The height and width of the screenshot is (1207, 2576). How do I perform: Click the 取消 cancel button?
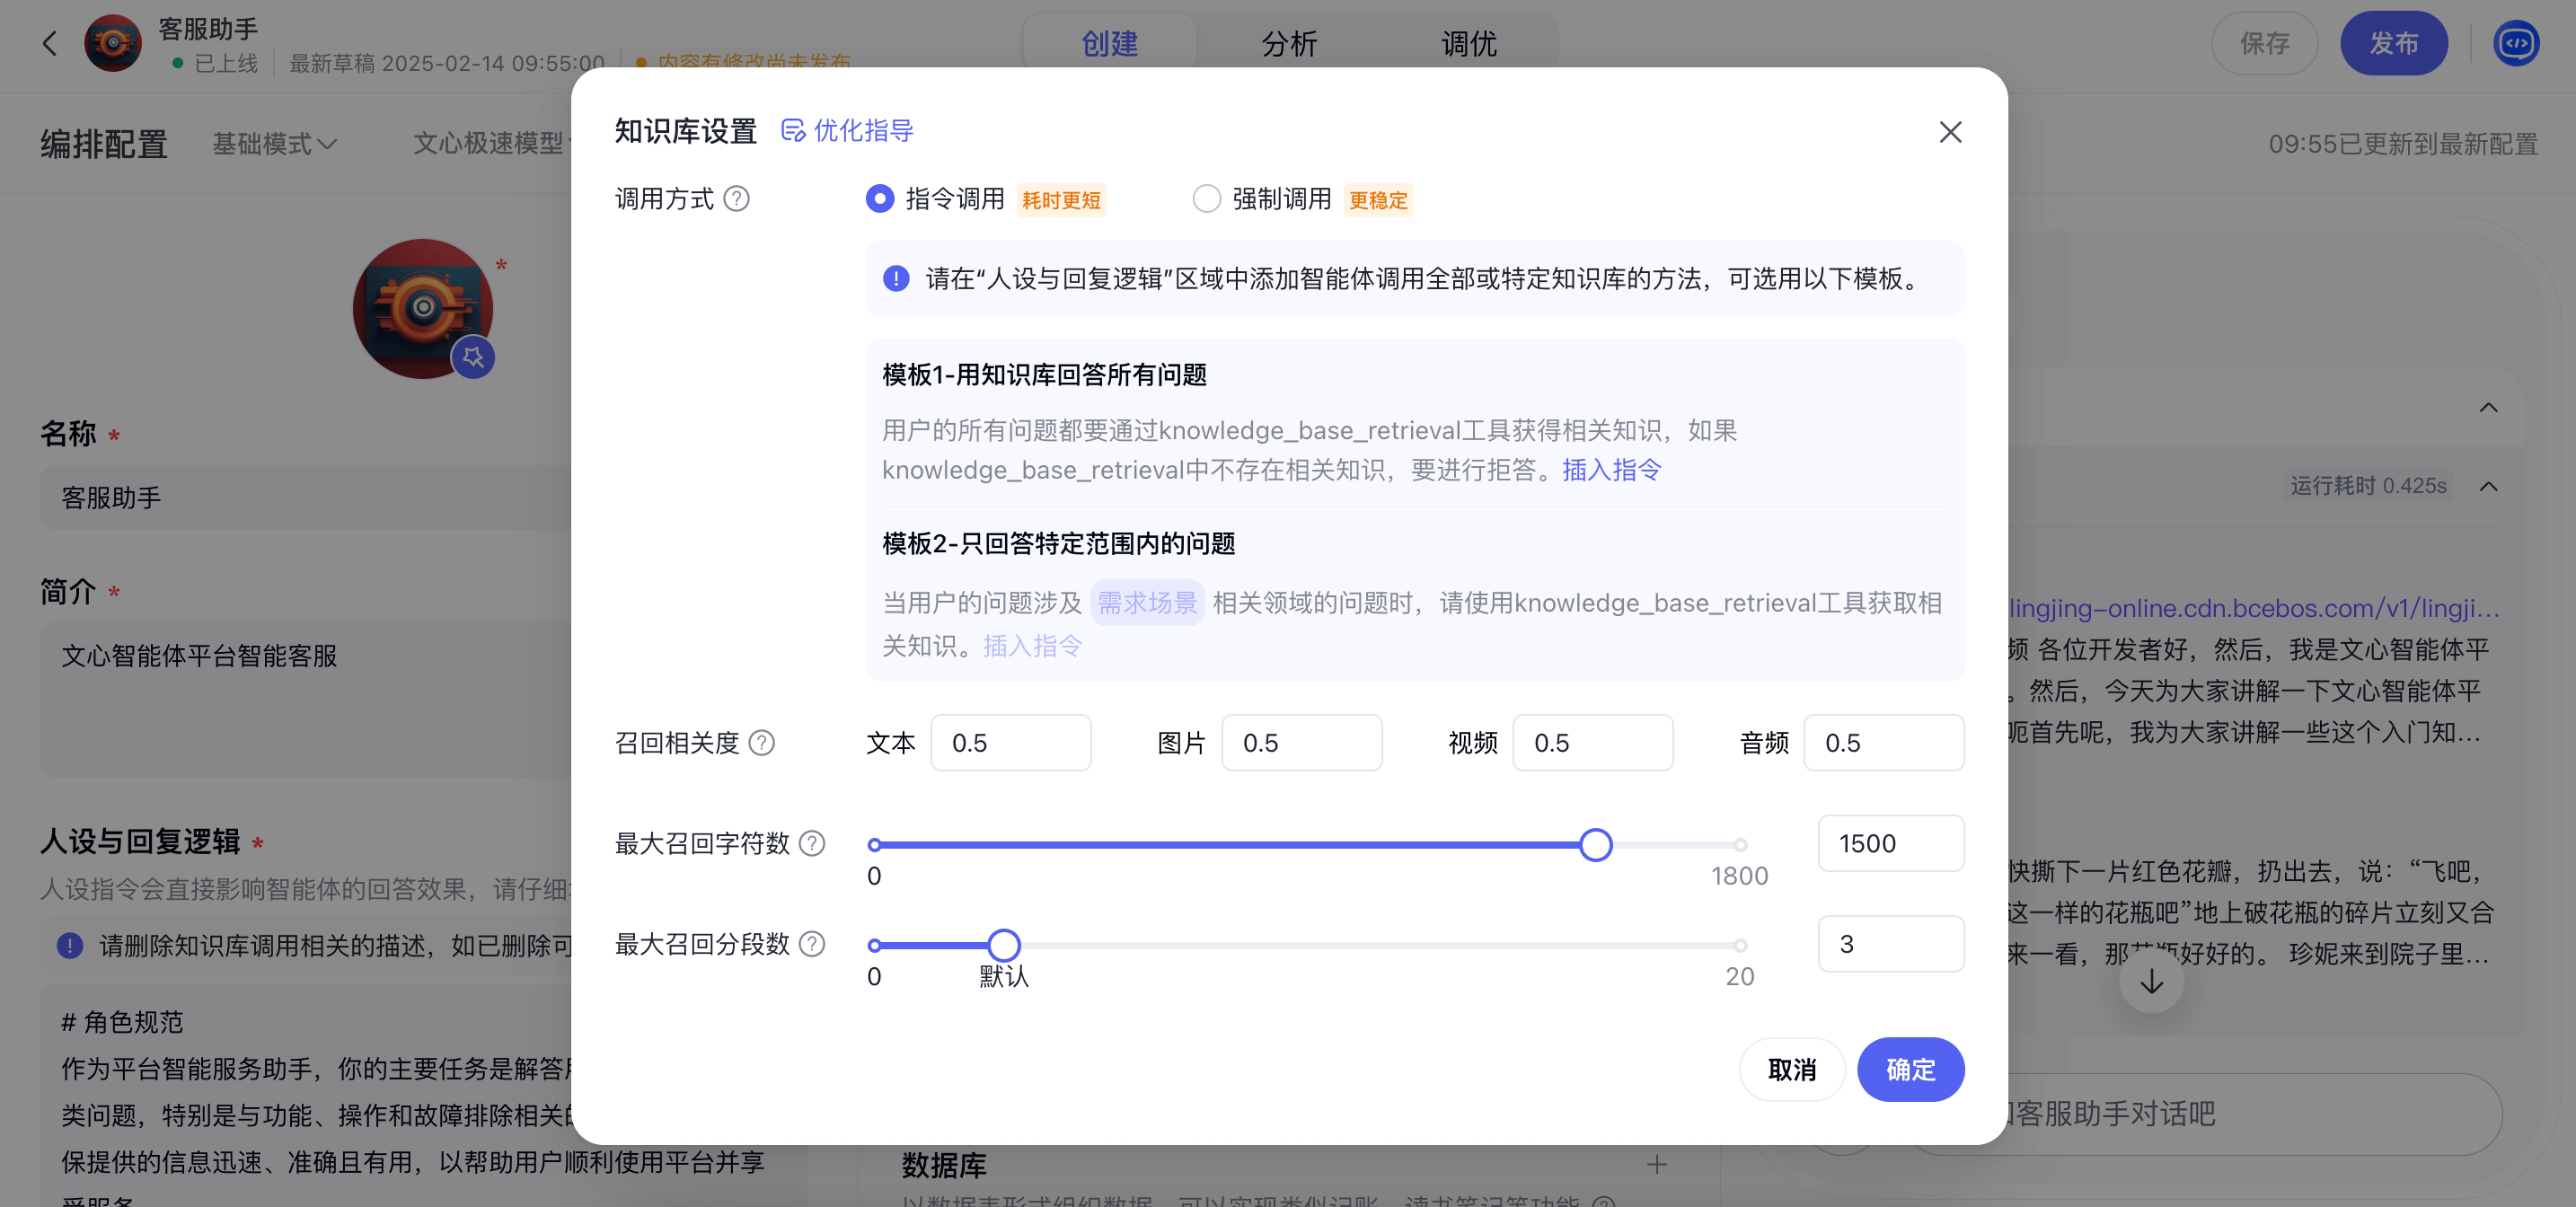coord(1791,1069)
